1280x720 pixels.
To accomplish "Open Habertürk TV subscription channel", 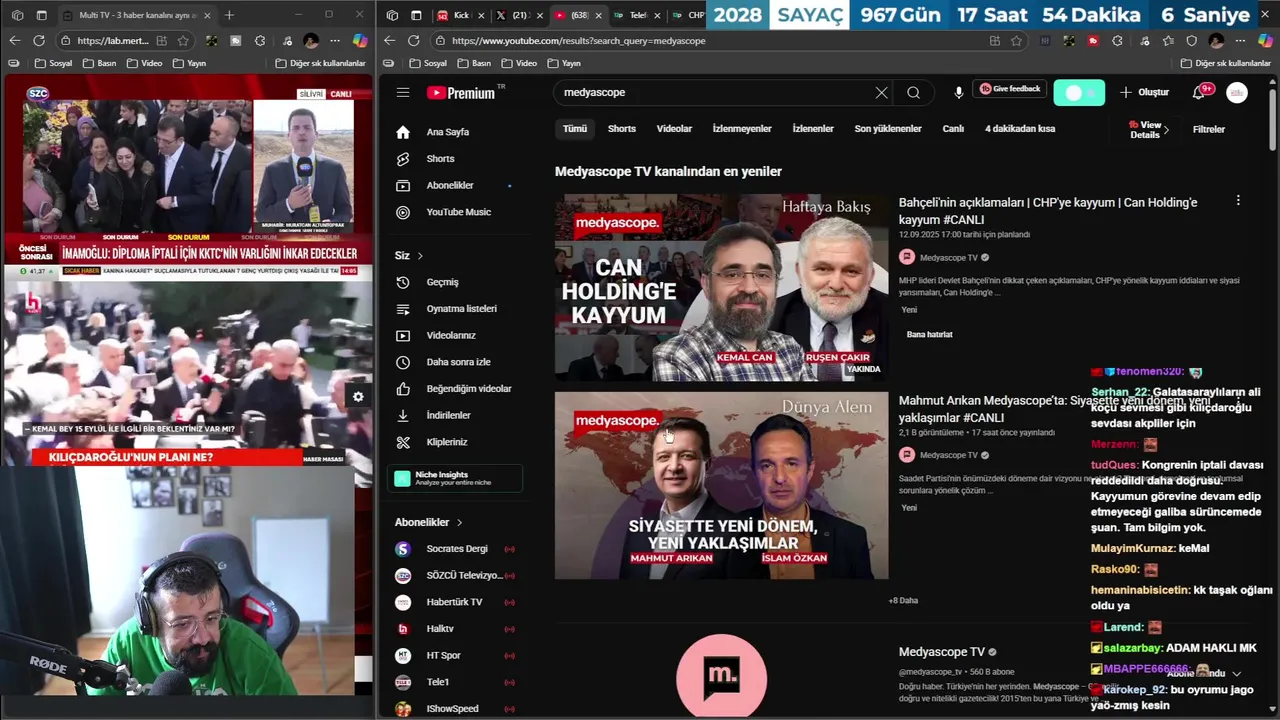I will (x=455, y=602).
